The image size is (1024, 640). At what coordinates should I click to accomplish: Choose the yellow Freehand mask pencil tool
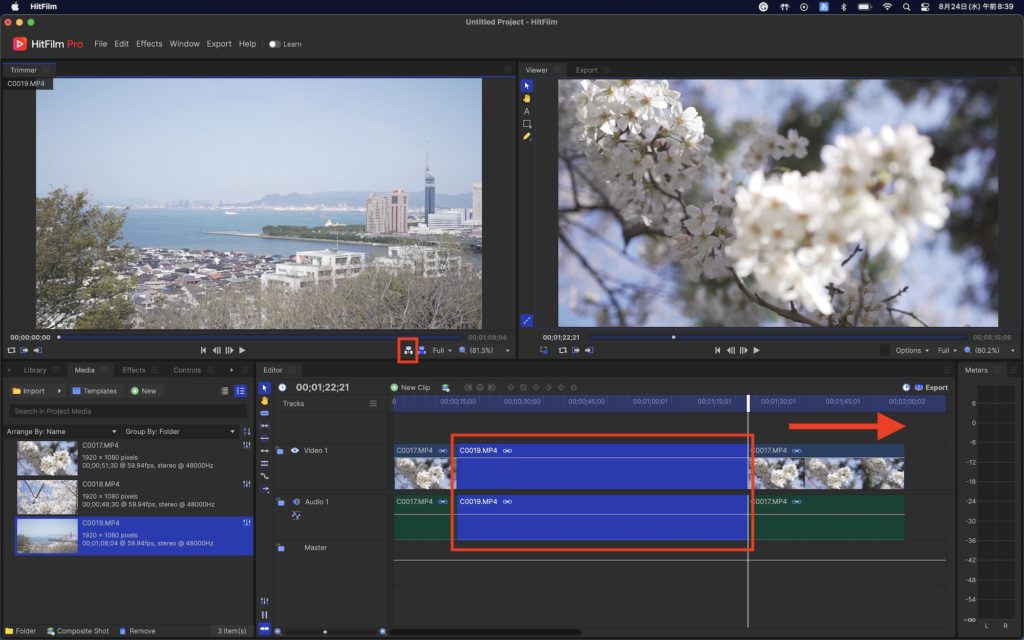(x=527, y=137)
